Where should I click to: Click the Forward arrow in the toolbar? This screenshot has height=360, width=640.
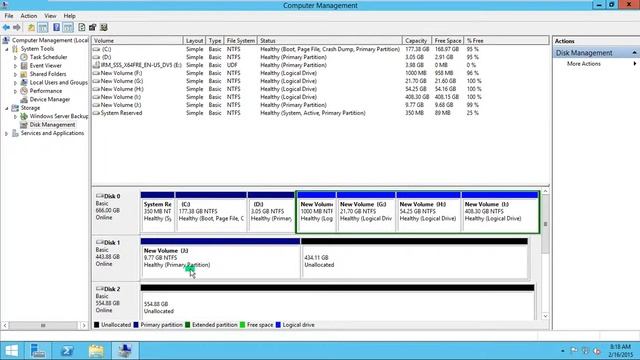(17, 27)
